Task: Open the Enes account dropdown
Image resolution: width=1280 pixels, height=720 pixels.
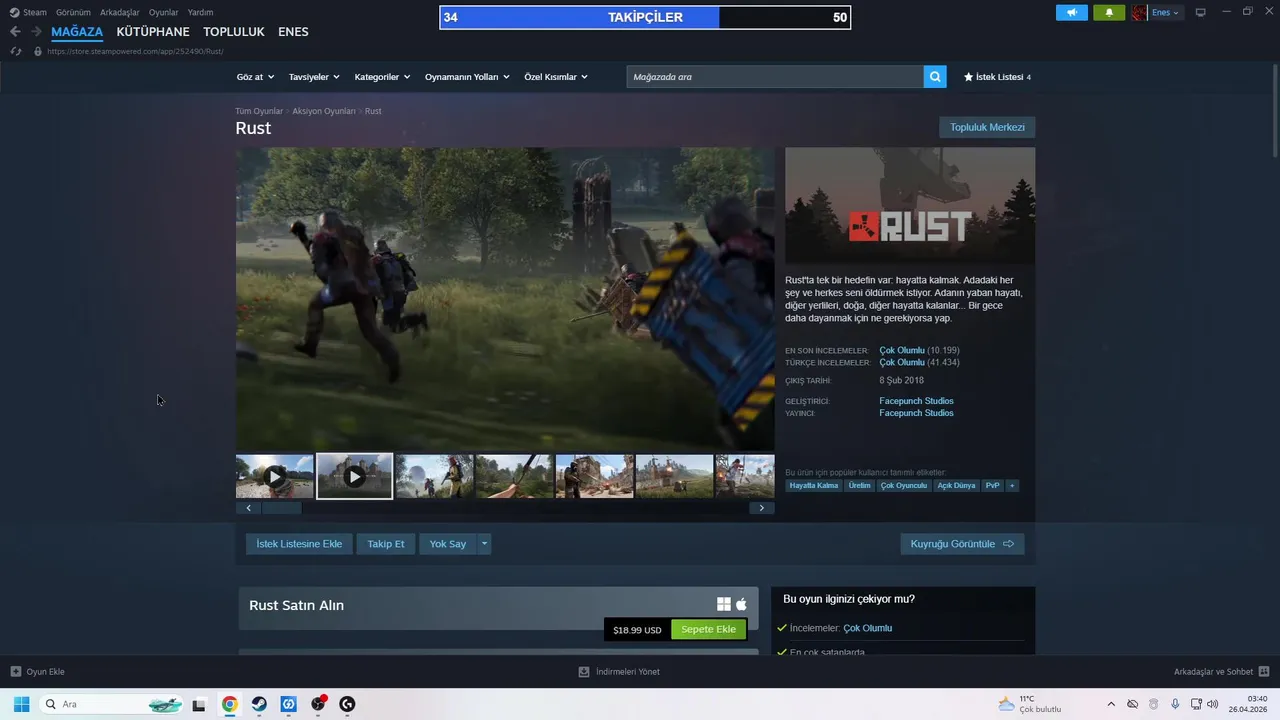Action: (1165, 13)
